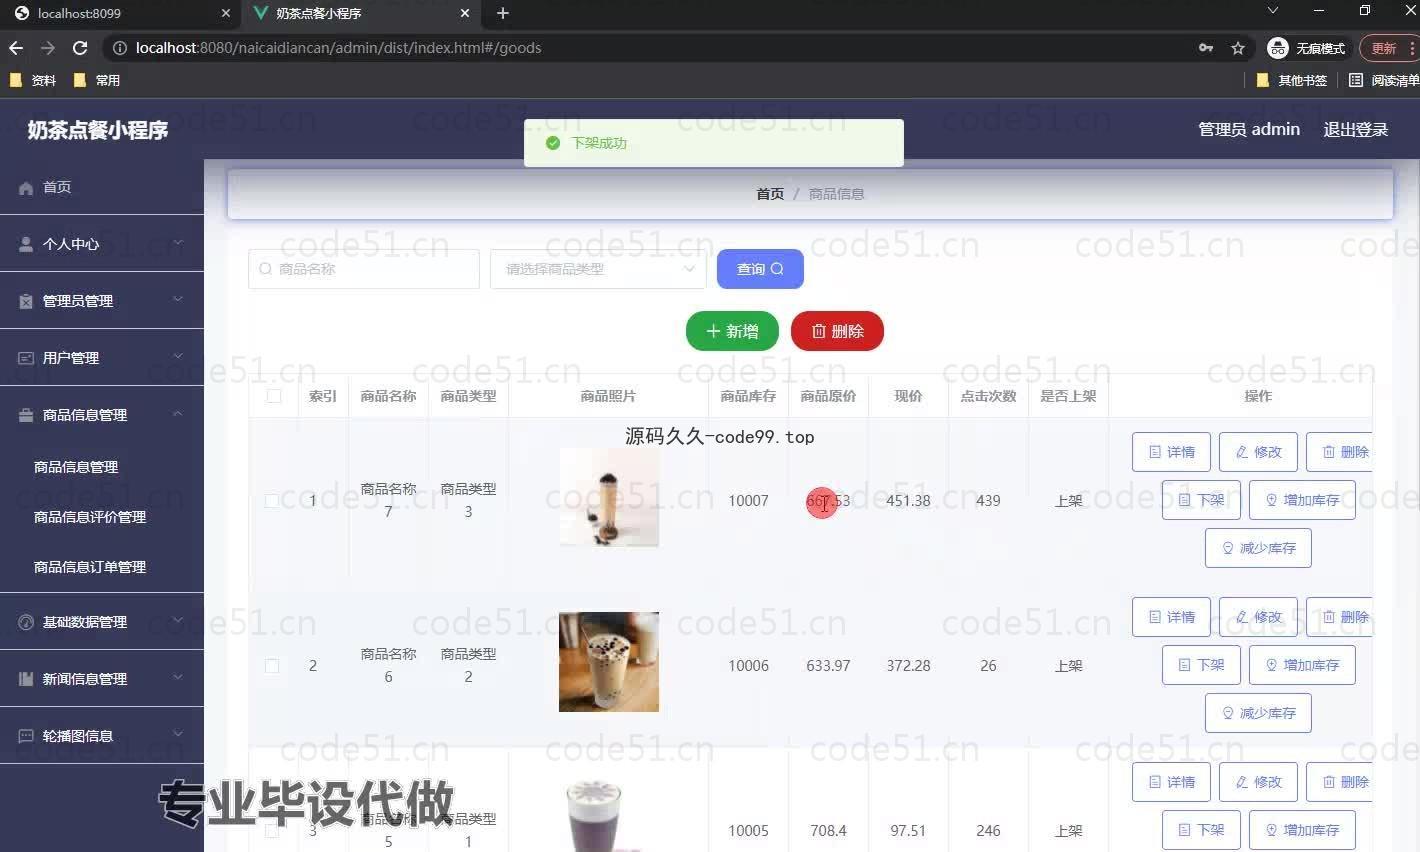Click the 点击次数 column header
The image size is (1420, 852).
[x=988, y=396]
